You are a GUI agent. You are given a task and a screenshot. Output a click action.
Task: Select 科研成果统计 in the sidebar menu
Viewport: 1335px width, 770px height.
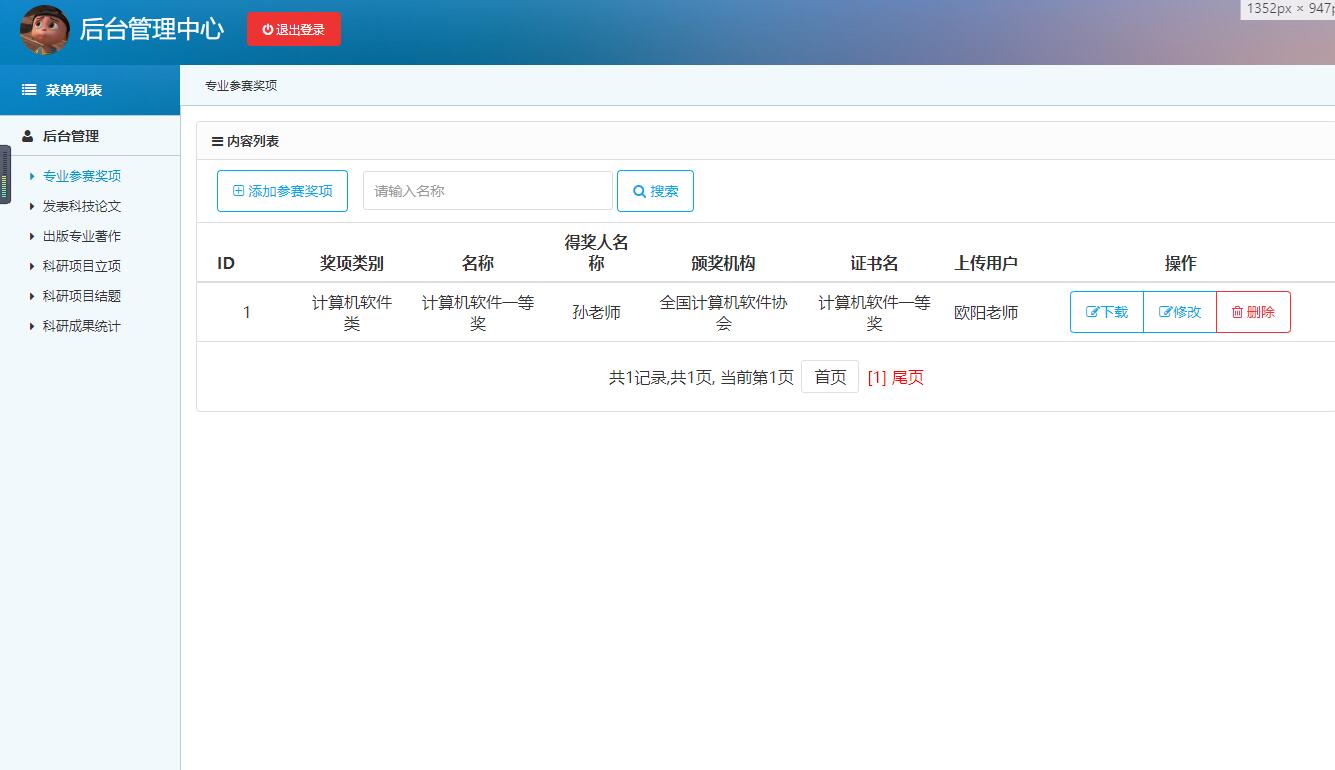pyautogui.click(x=80, y=326)
